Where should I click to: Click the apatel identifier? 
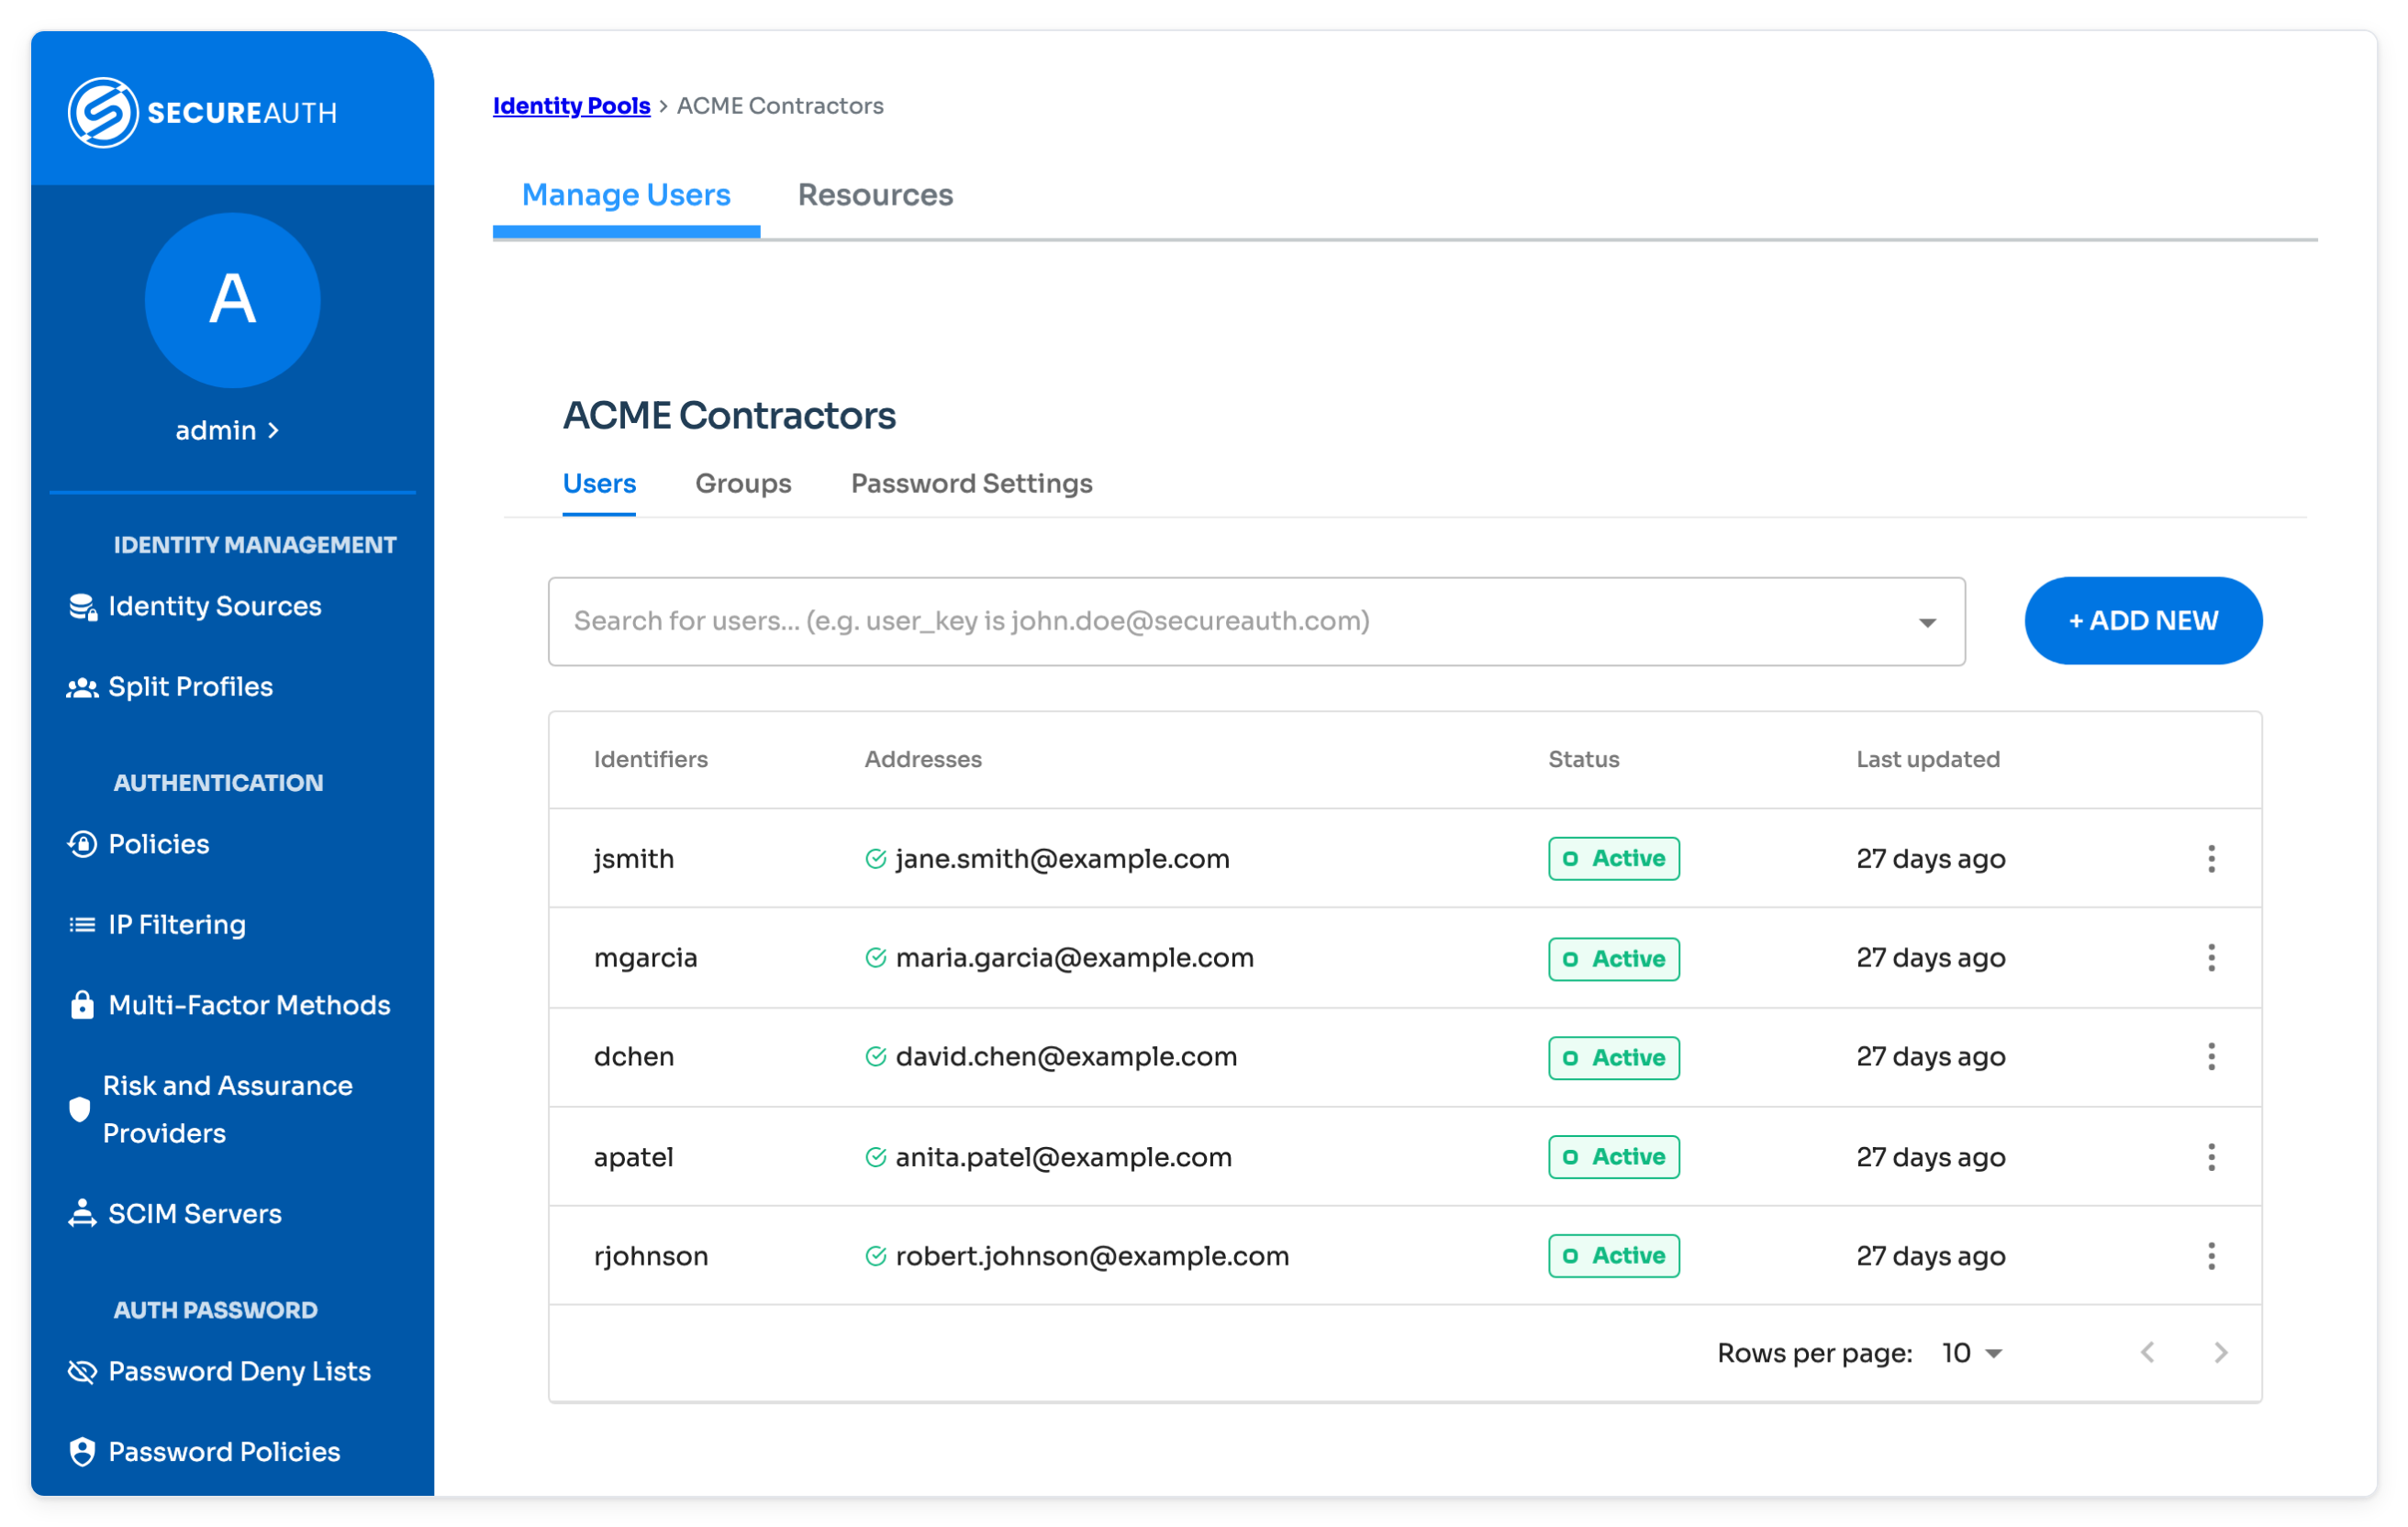coord(633,1157)
